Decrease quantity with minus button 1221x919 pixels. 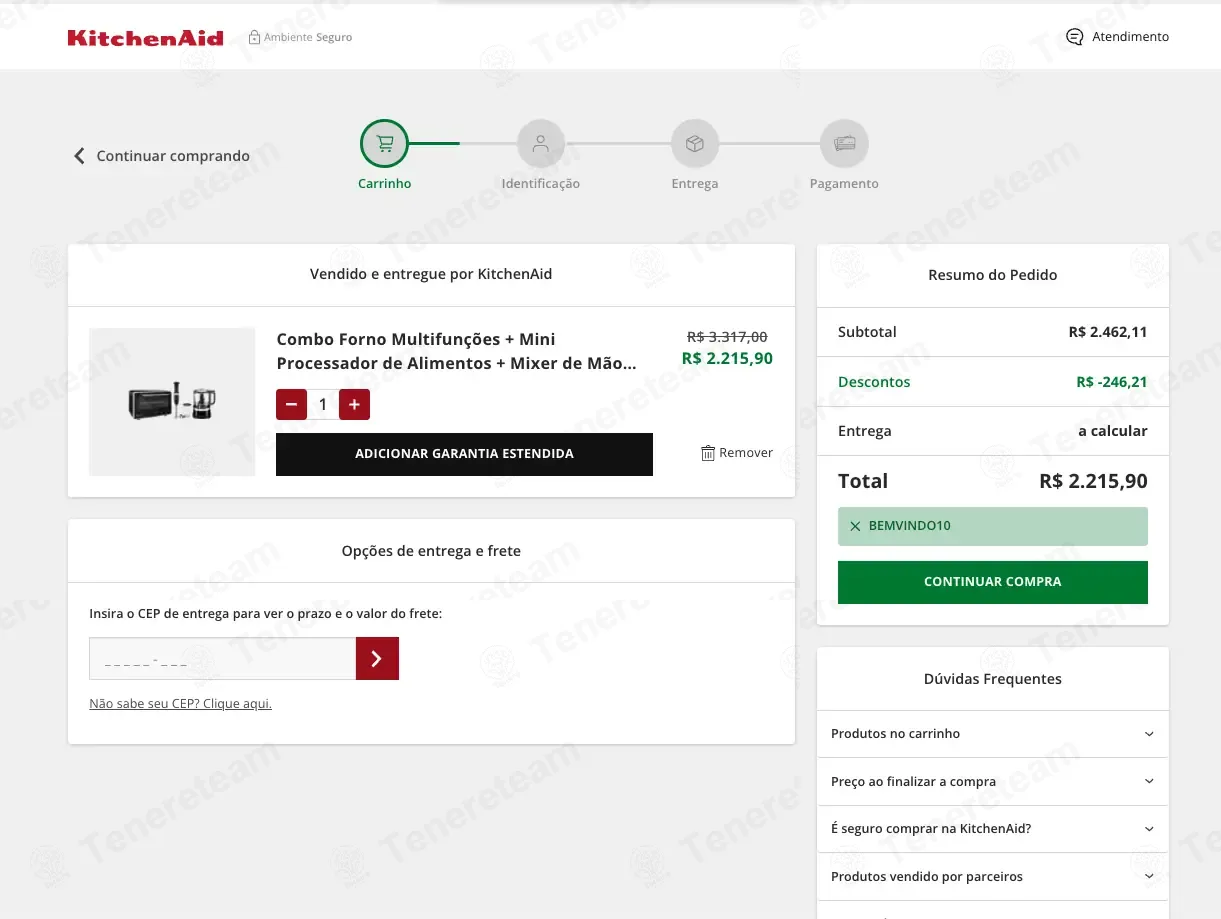291,405
